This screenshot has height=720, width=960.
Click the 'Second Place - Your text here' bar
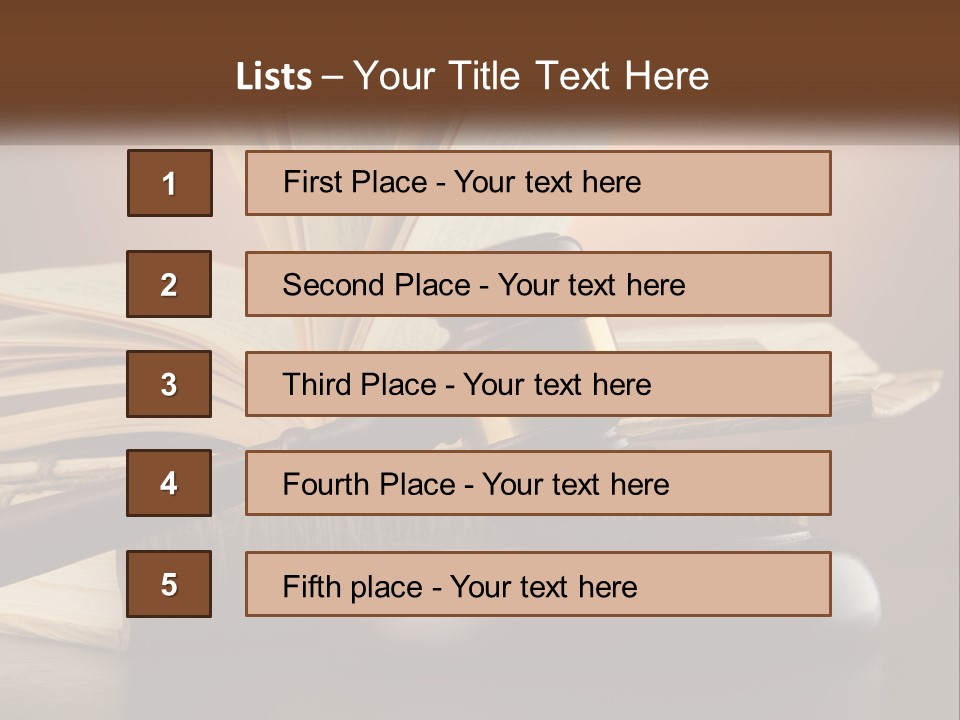tap(538, 284)
